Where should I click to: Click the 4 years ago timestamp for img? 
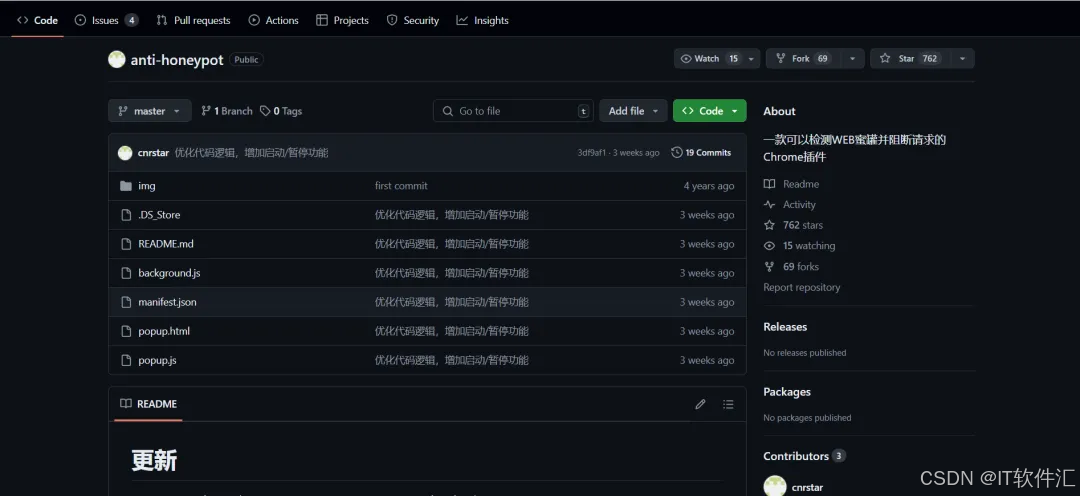pyautogui.click(x=709, y=186)
